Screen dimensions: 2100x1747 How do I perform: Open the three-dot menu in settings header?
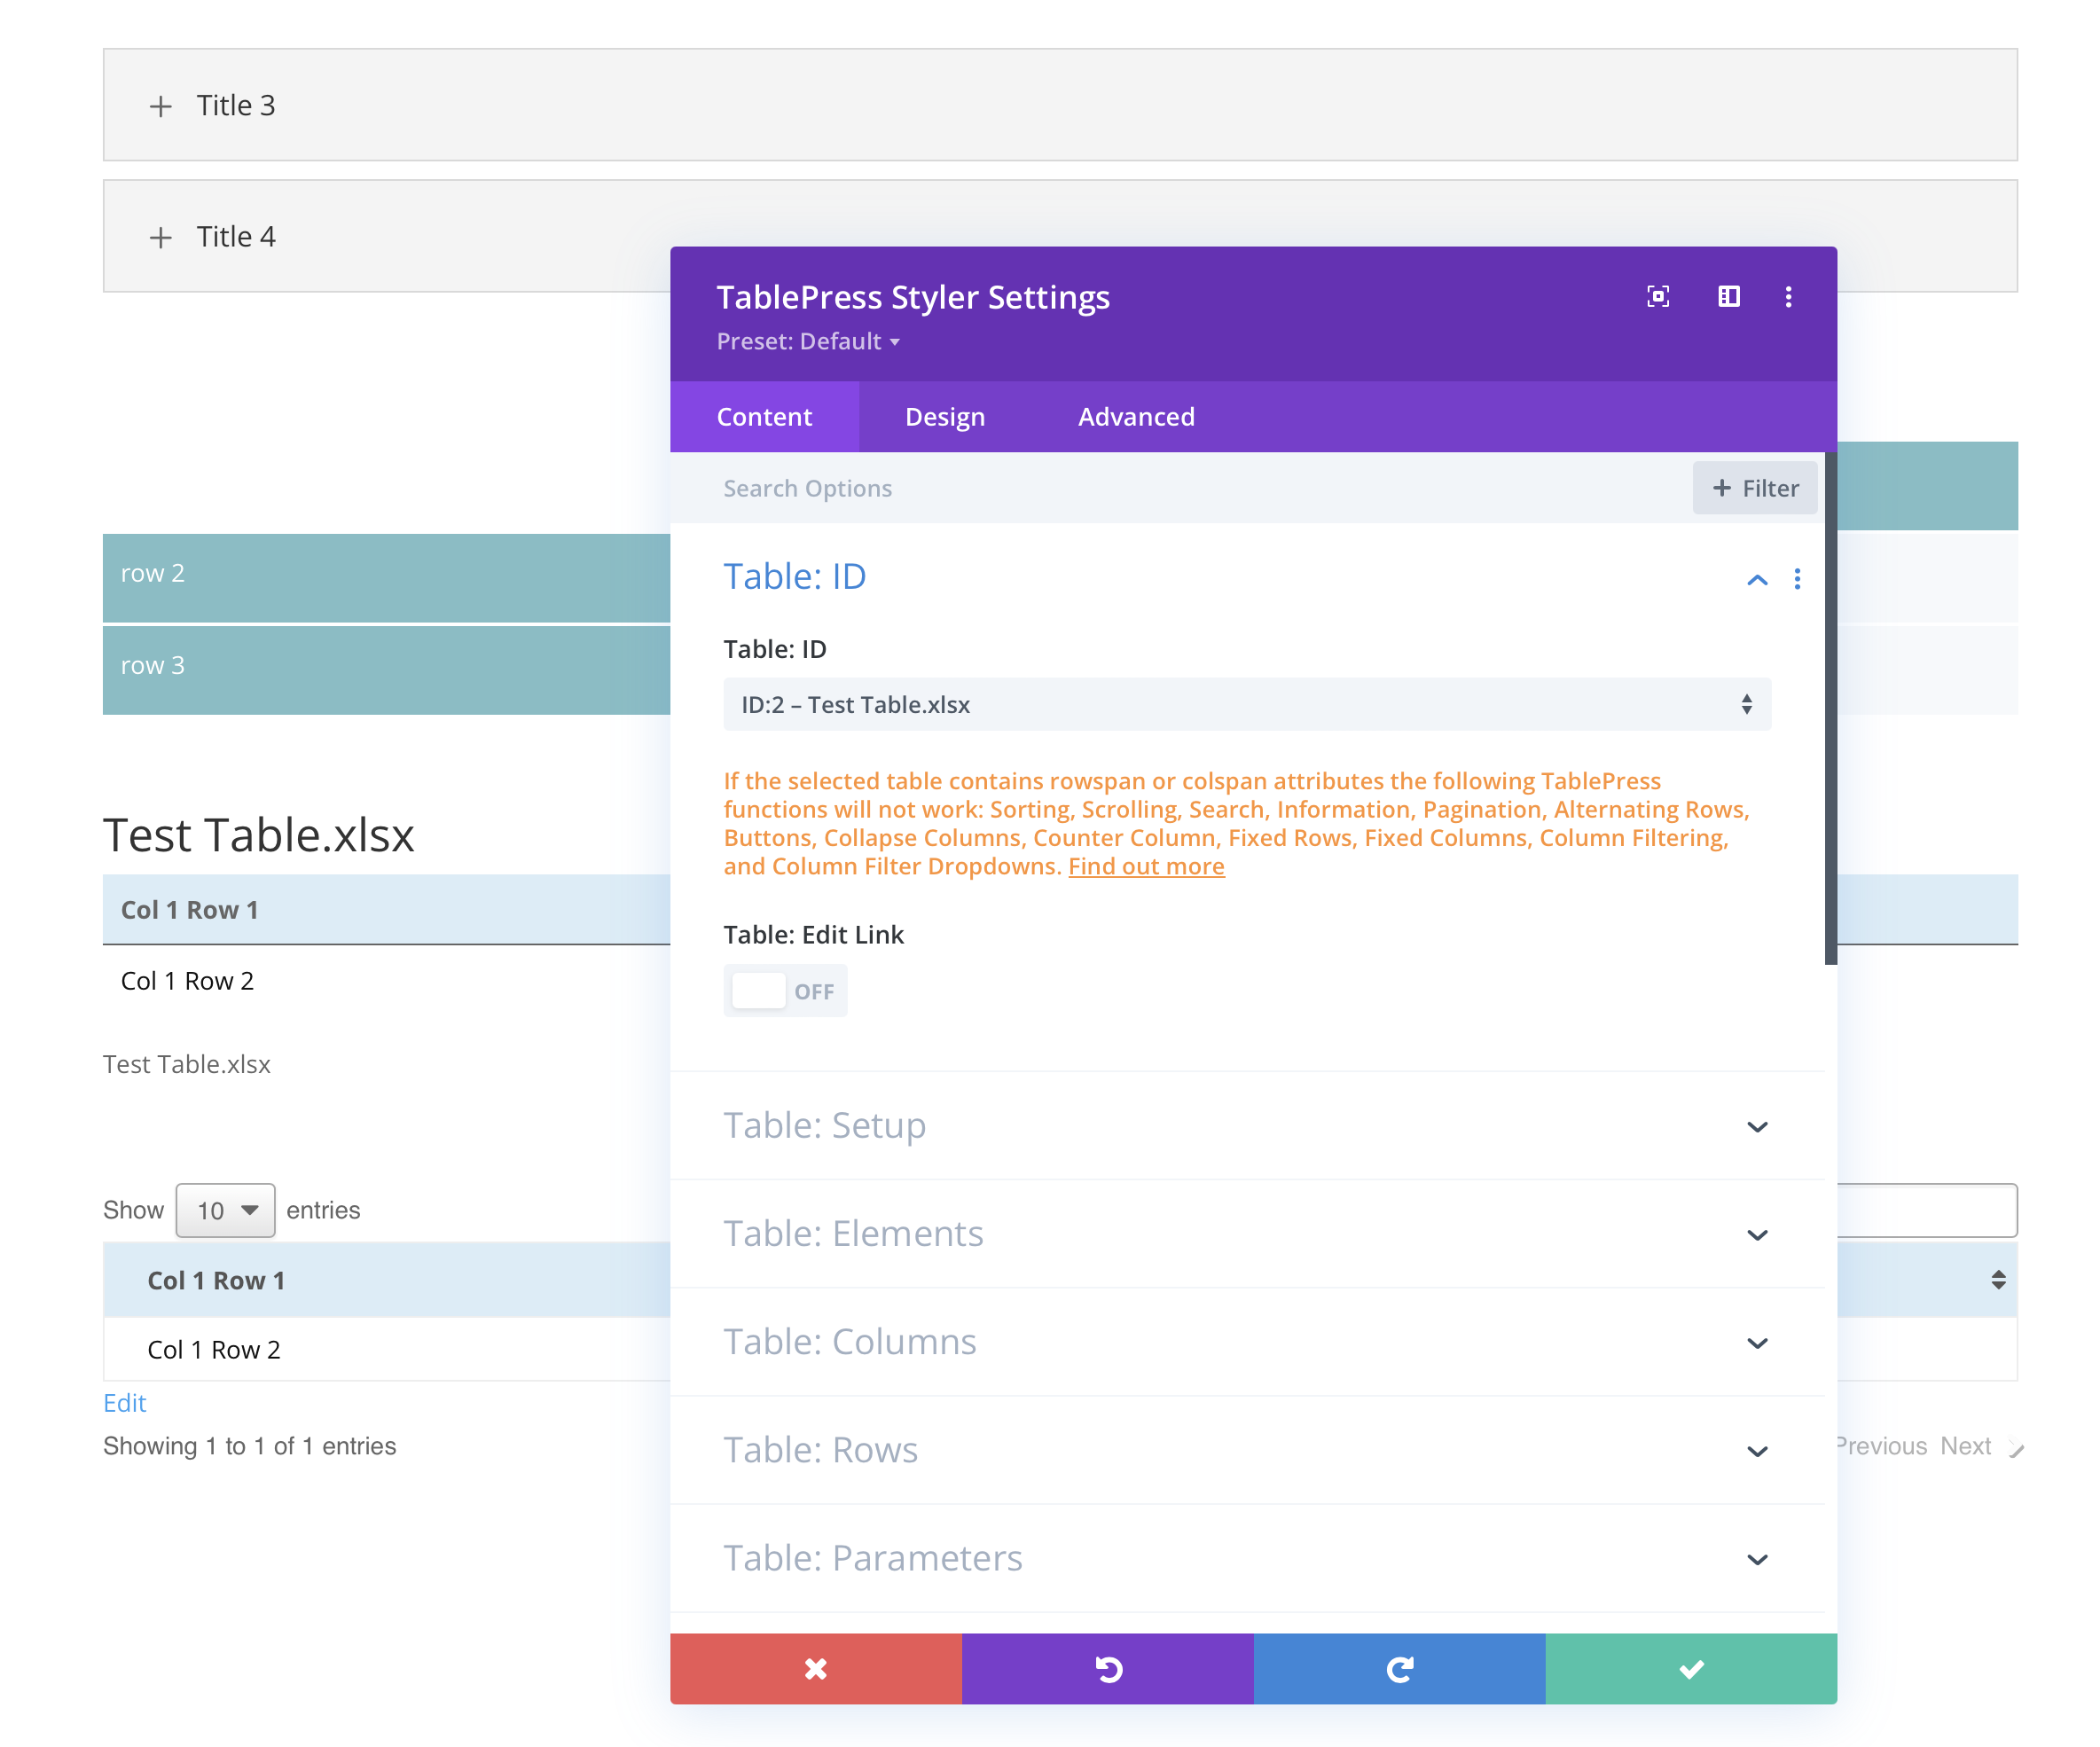1788,296
